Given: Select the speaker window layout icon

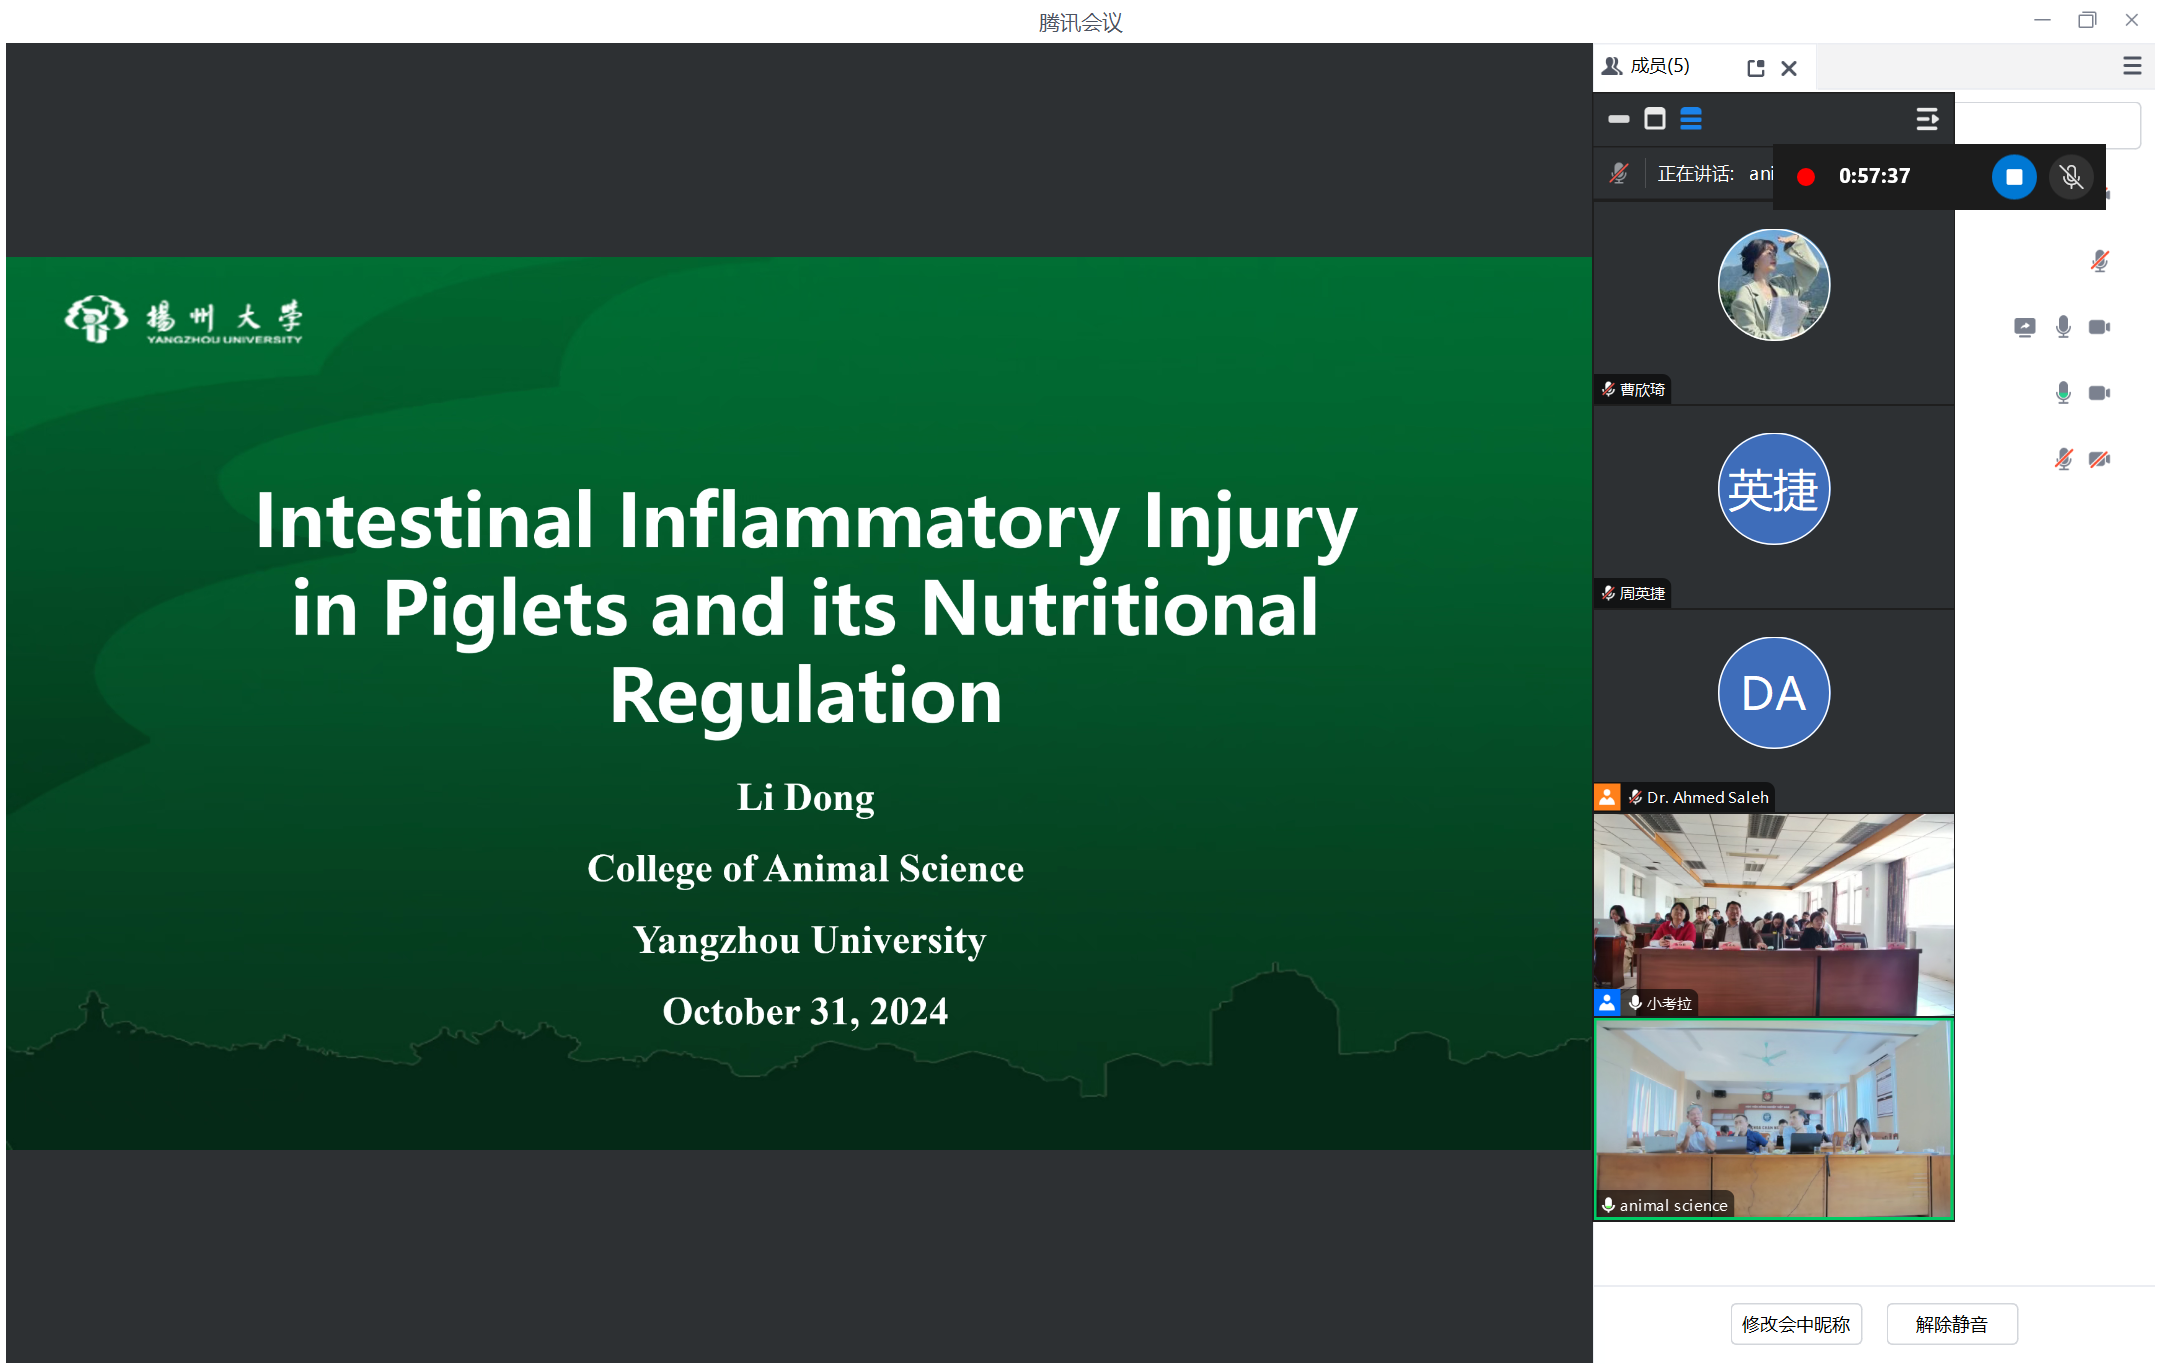Looking at the screenshot, I should pos(1654,119).
